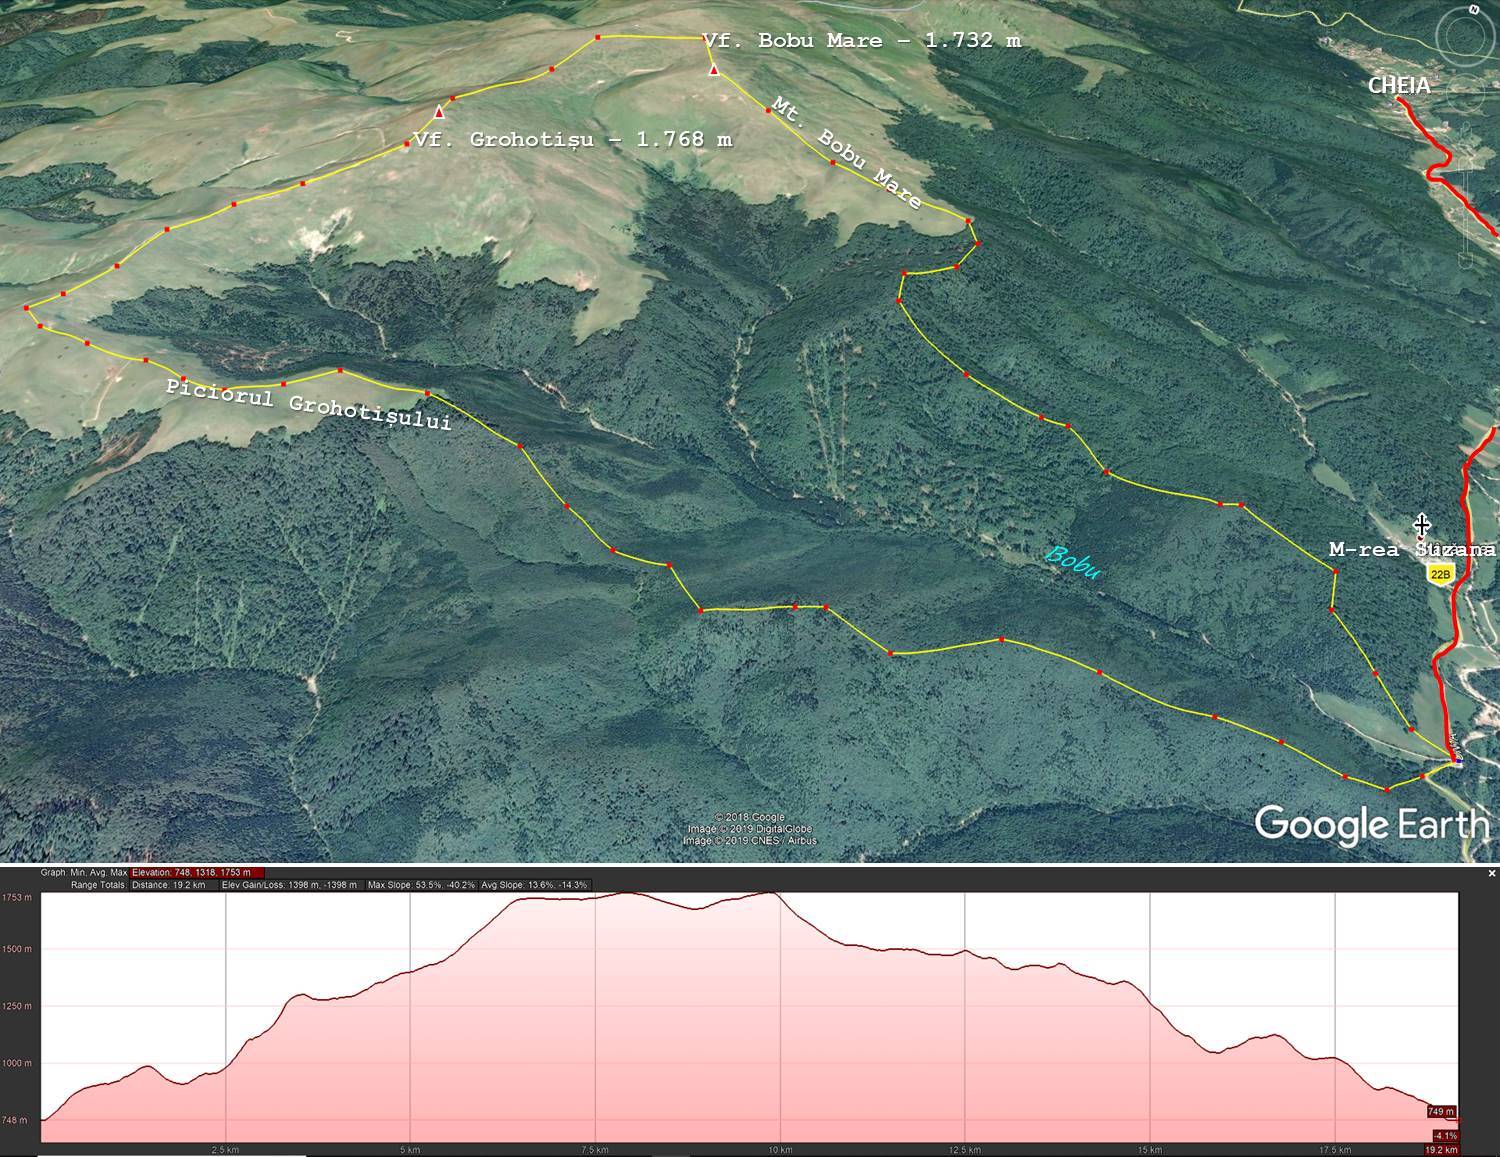The image size is (1500, 1157).
Task: Select the Vf. Bobu Mare summit triangle marker
Action: point(714,70)
